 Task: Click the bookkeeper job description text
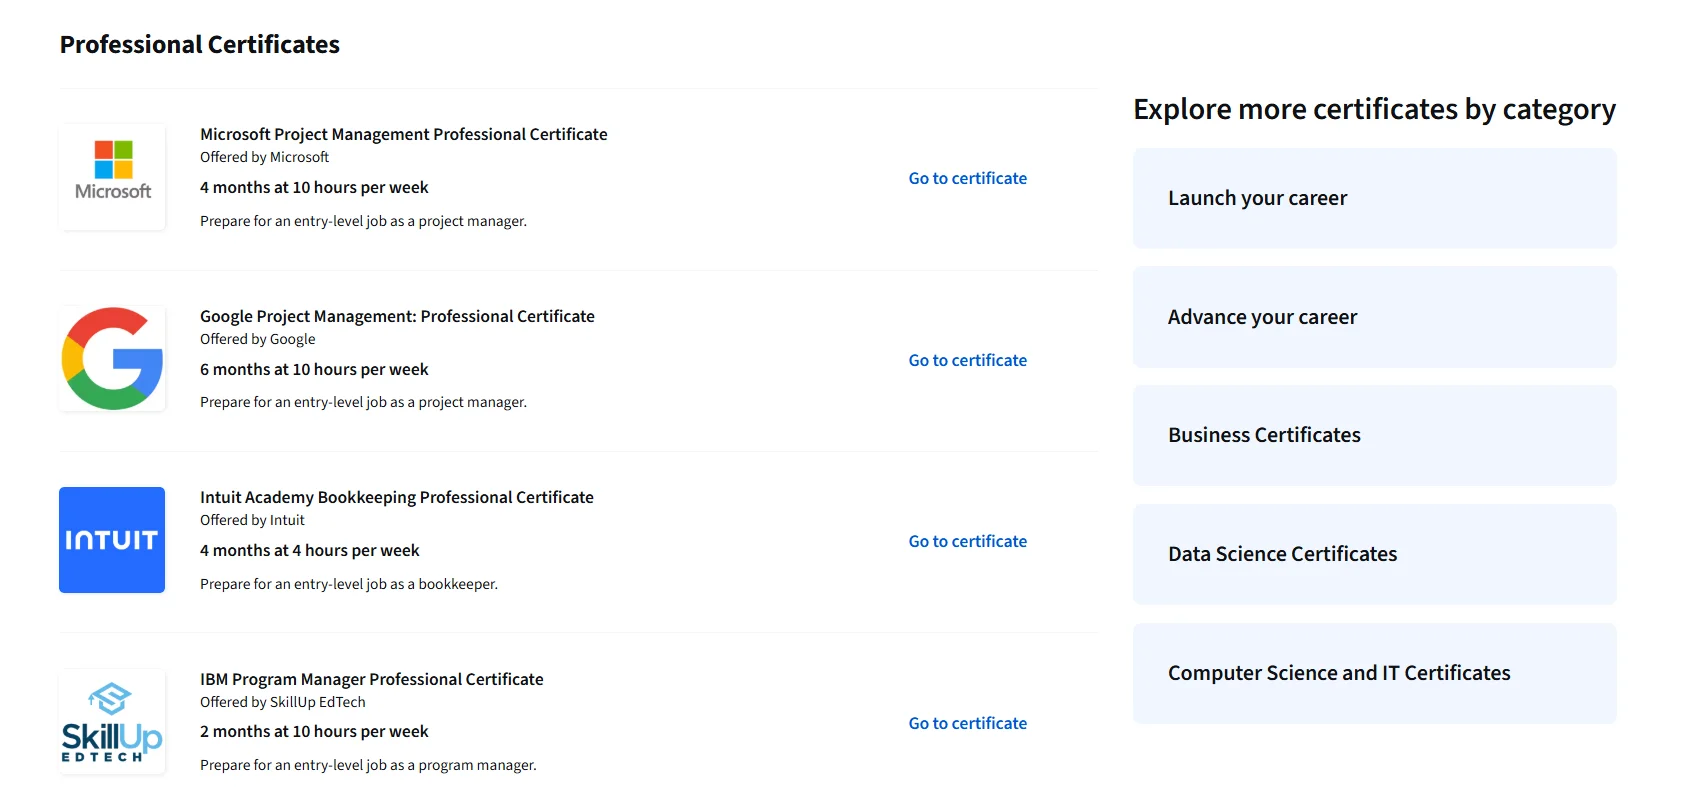348,584
